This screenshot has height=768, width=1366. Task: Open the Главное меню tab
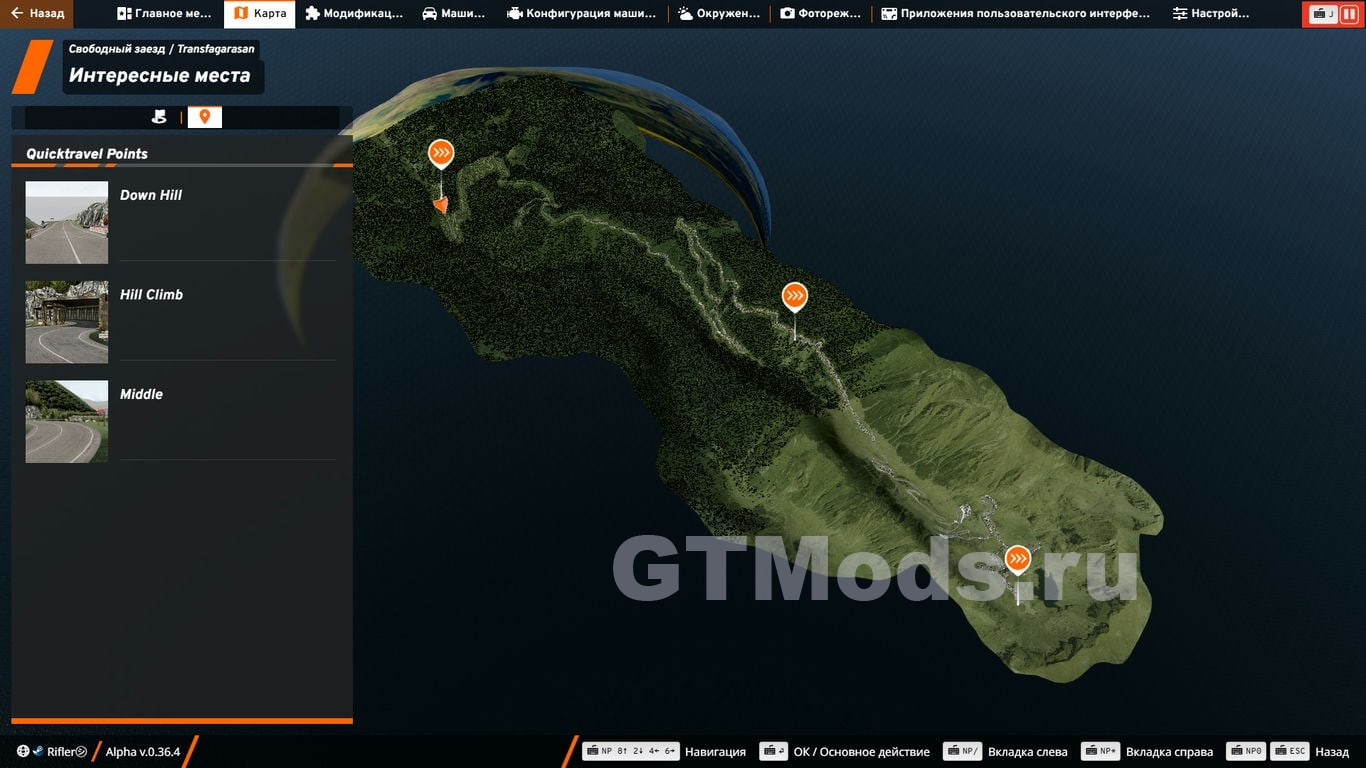[164, 14]
